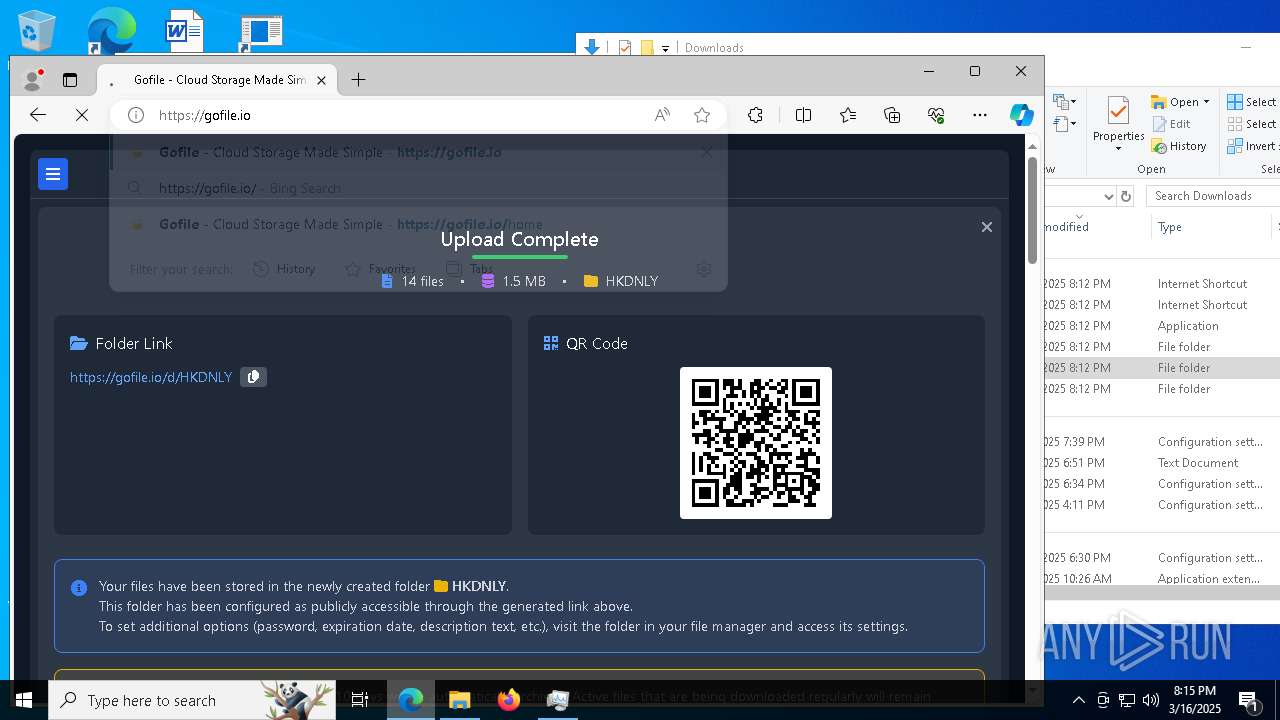This screenshot has width=1280, height=720.
Task: Open the Word document desktop icon
Action: pyautogui.click(x=185, y=30)
